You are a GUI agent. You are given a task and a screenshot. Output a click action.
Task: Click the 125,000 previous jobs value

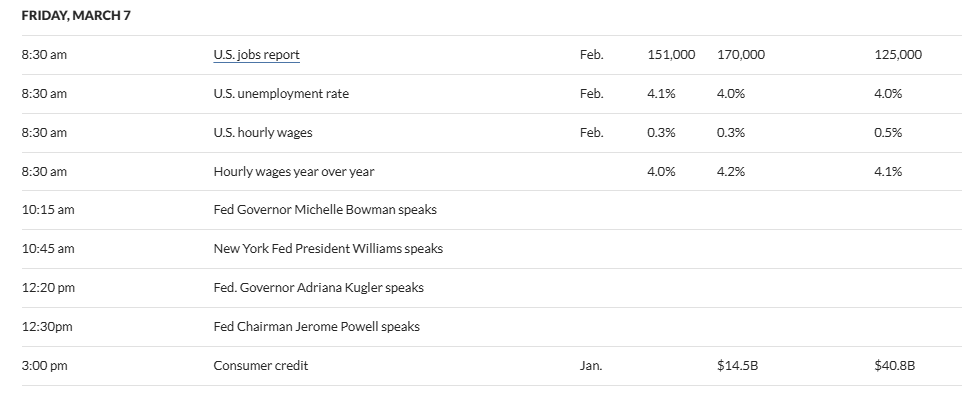[898, 55]
